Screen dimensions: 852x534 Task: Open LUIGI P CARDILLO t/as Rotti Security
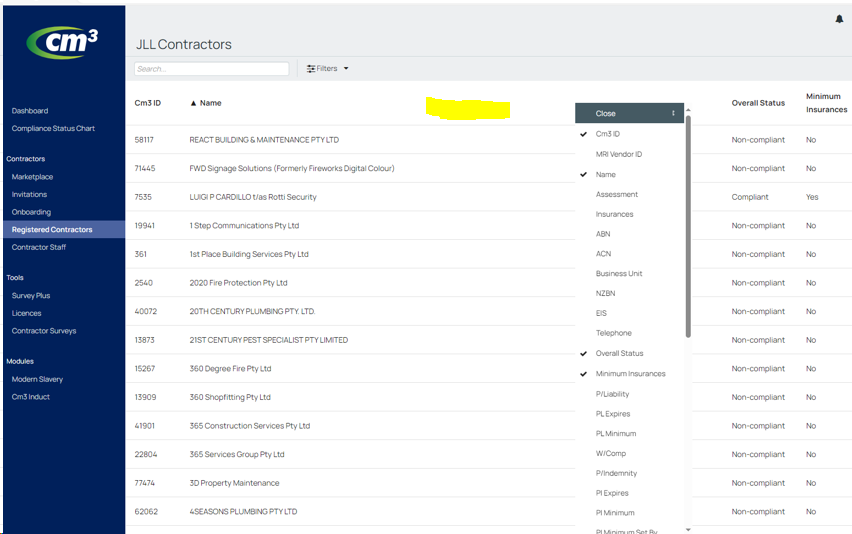tap(253, 197)
